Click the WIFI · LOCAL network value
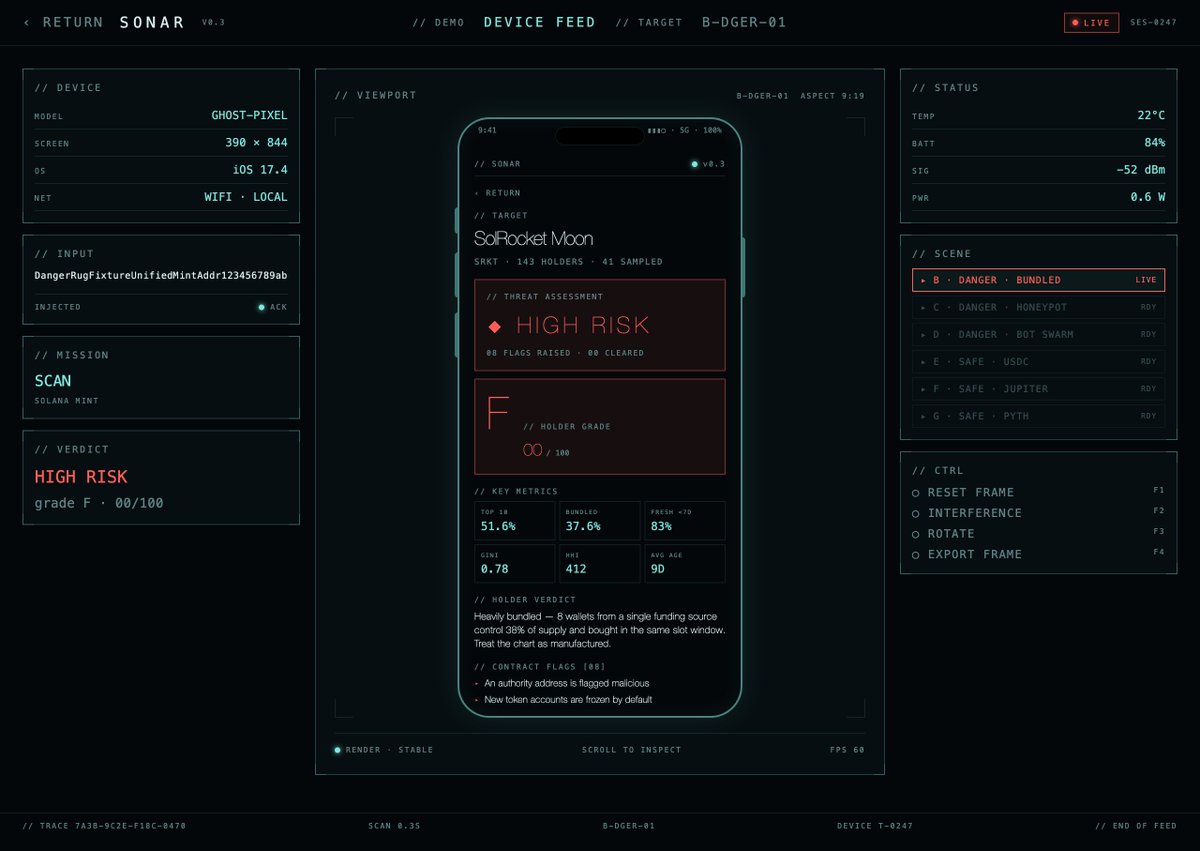 click(246, 197)
